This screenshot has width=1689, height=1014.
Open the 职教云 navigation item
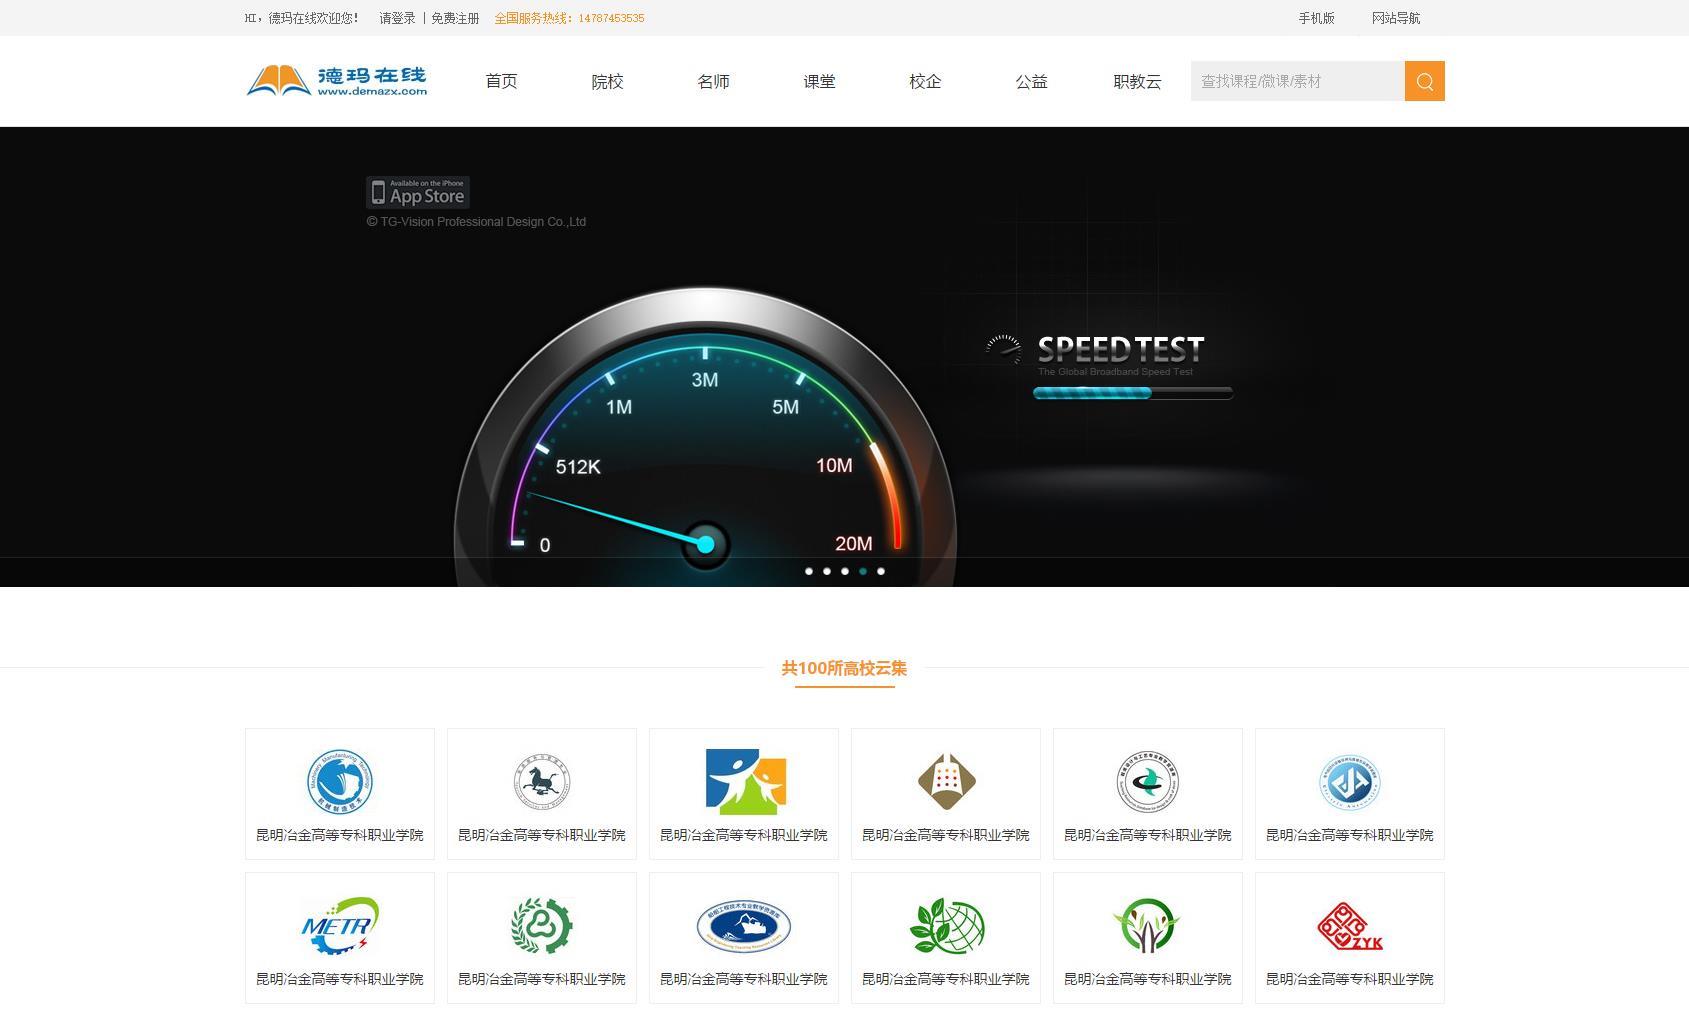pos(1137,81)
